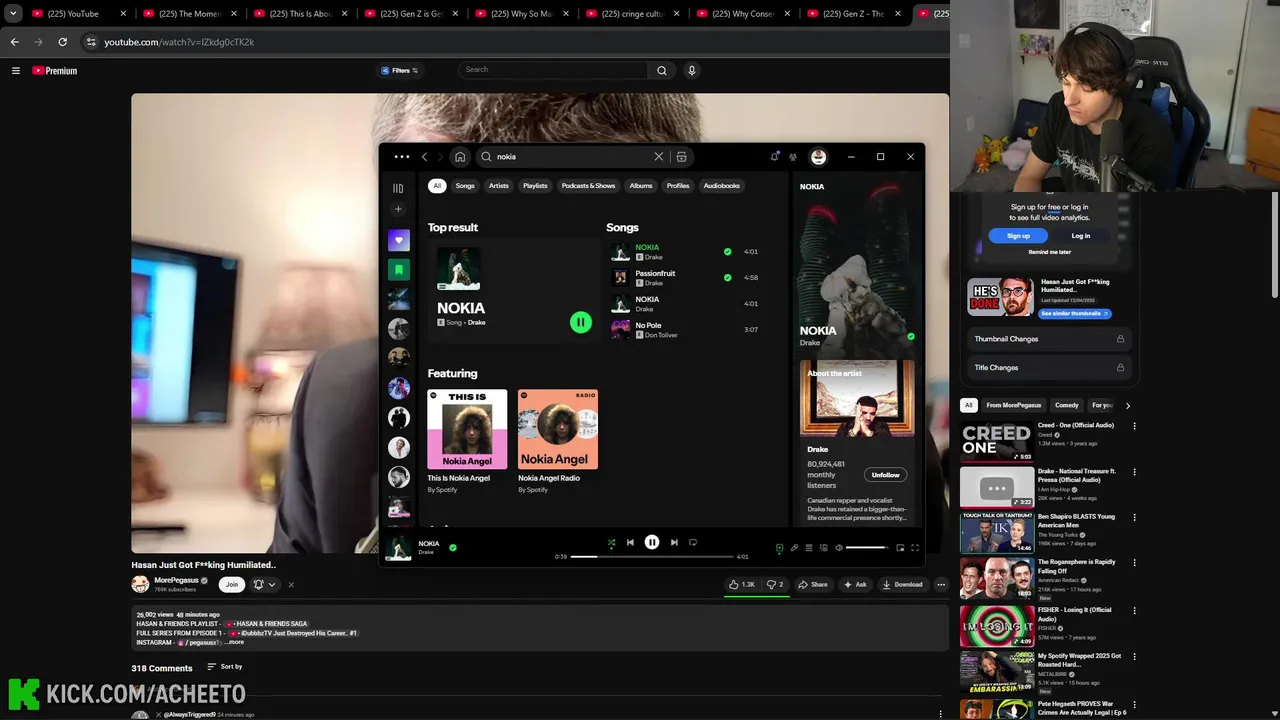
Task: Select Podcasts & Shows filter chip
Action: (x=588, y=186)
